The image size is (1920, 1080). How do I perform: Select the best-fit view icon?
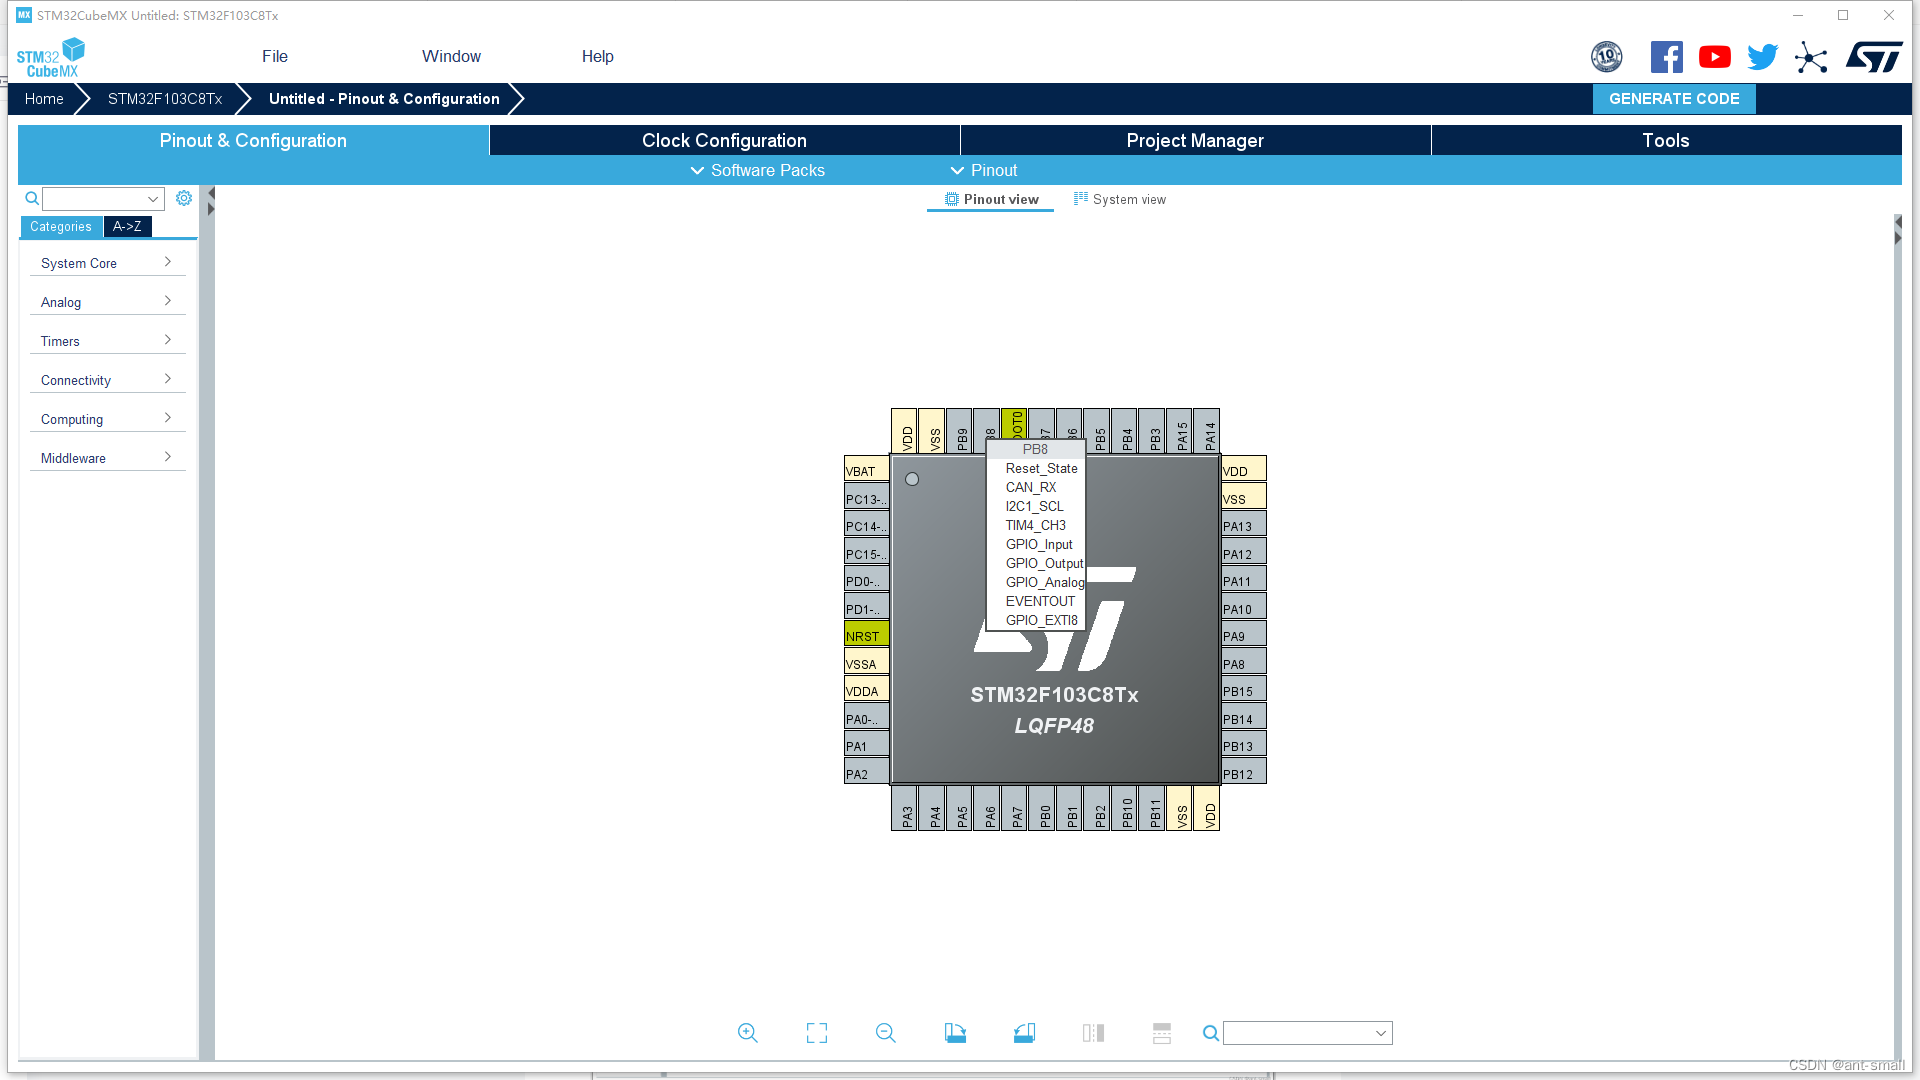click(x=816, y=1033)
